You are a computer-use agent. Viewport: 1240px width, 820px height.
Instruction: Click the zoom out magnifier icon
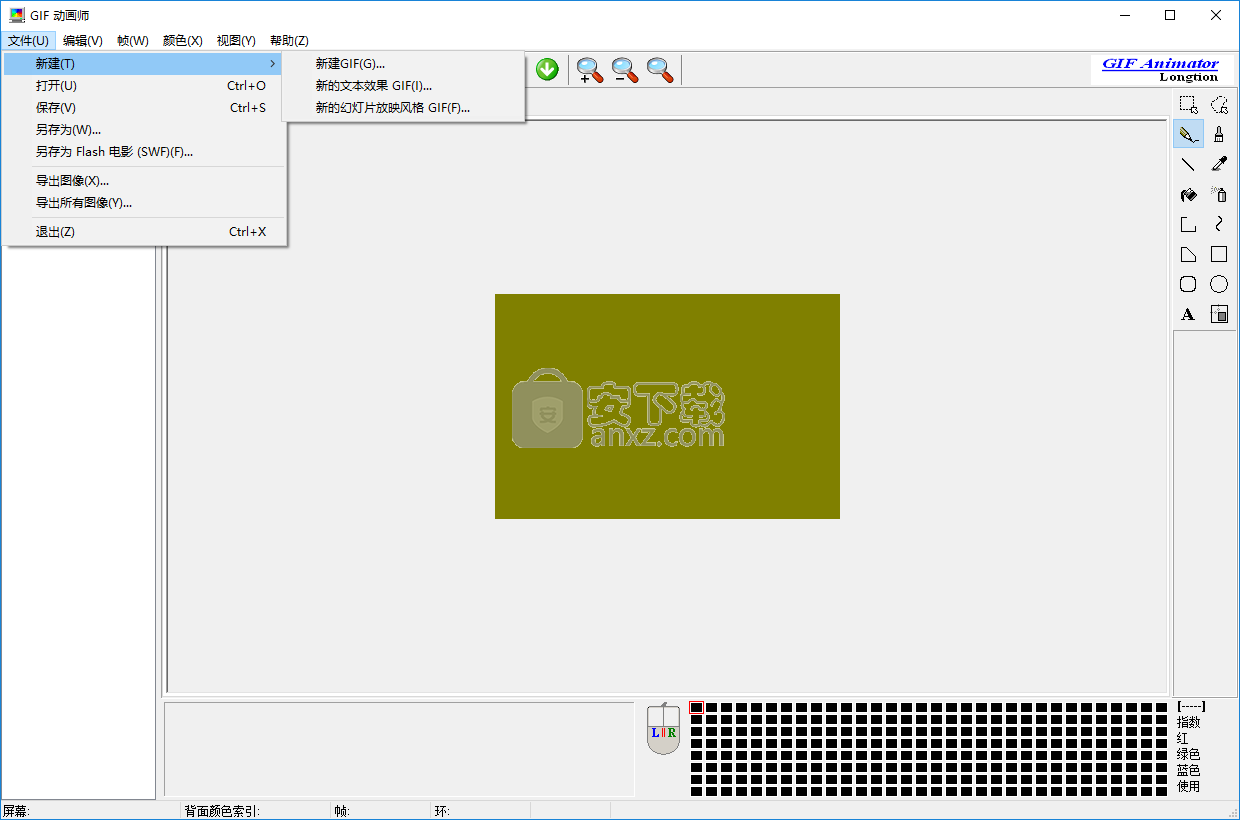click(x=625, y=70)
